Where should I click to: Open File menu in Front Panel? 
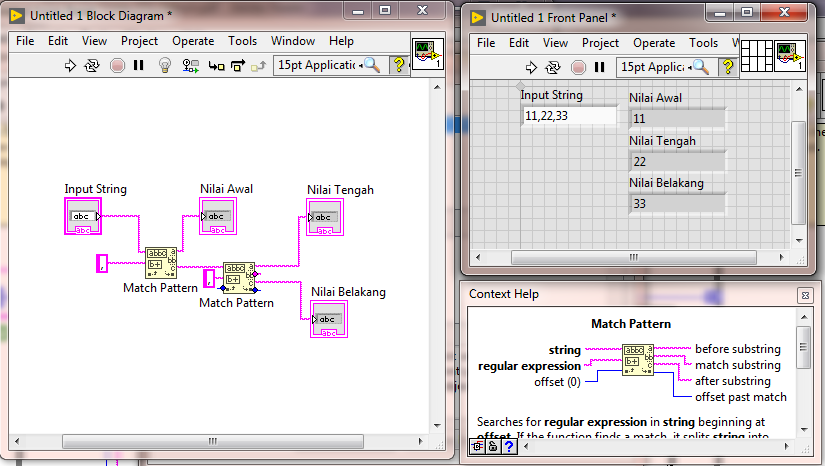point(486,43)
